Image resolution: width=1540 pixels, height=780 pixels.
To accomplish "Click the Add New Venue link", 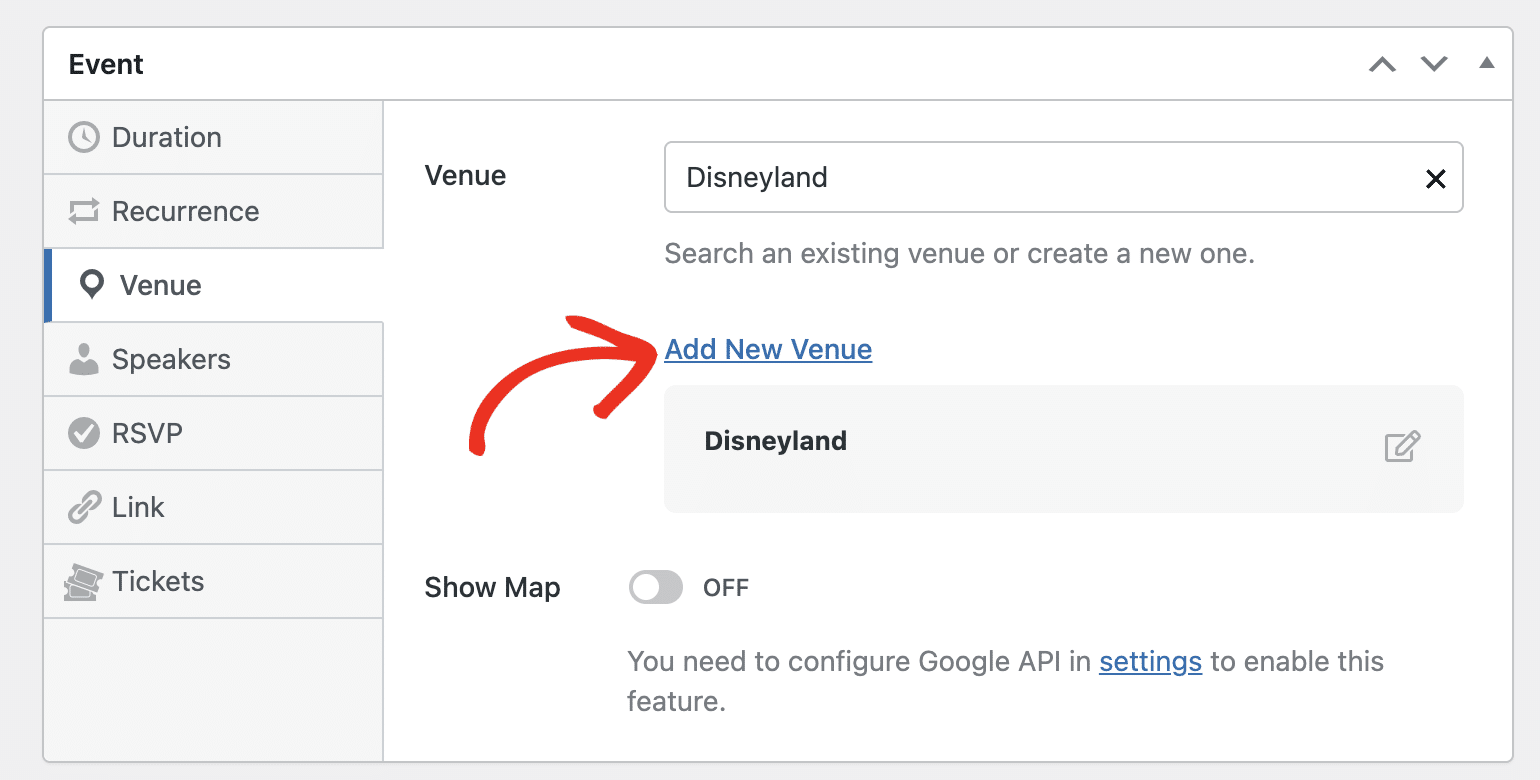I will [768, 349].
